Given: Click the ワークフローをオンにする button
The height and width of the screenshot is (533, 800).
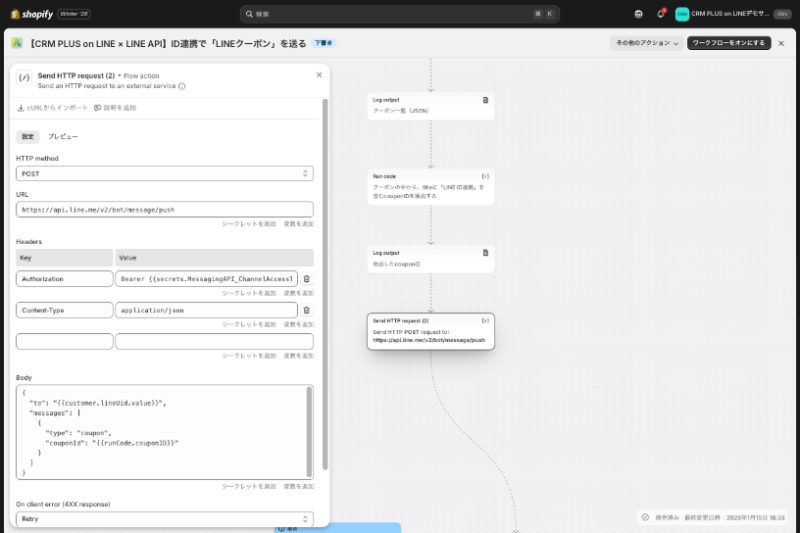Looking at the screenshot, I should click(729, 43).
